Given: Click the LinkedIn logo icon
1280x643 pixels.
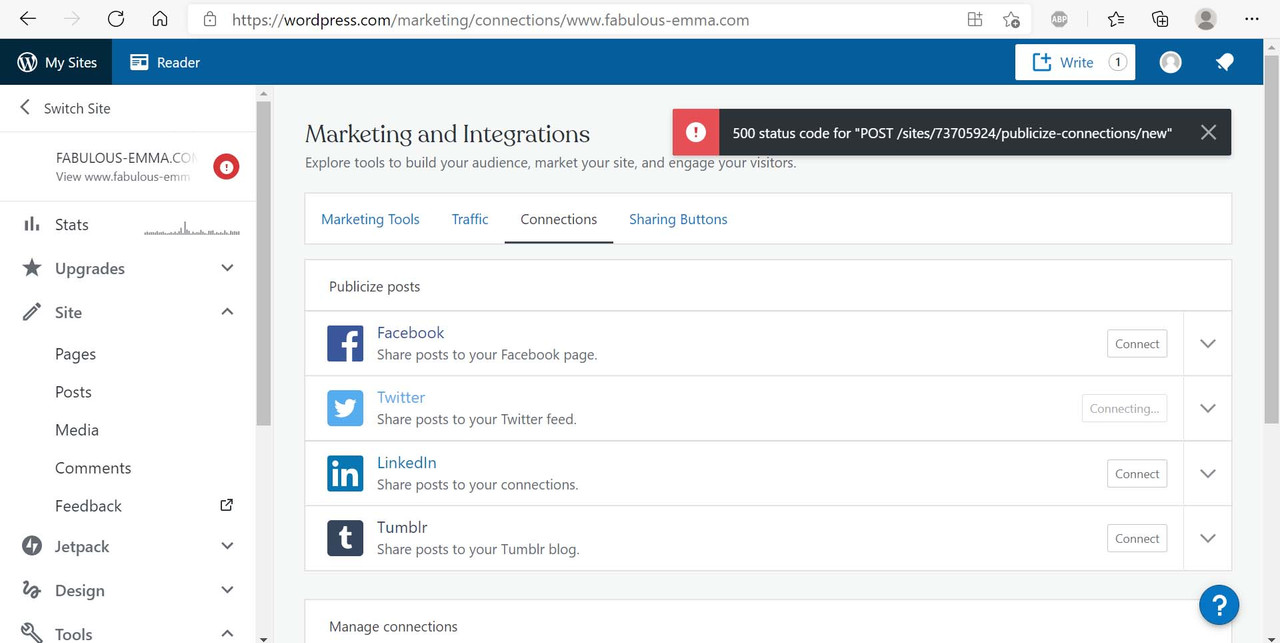Looking at the screenshot, I should coord(345,473).
